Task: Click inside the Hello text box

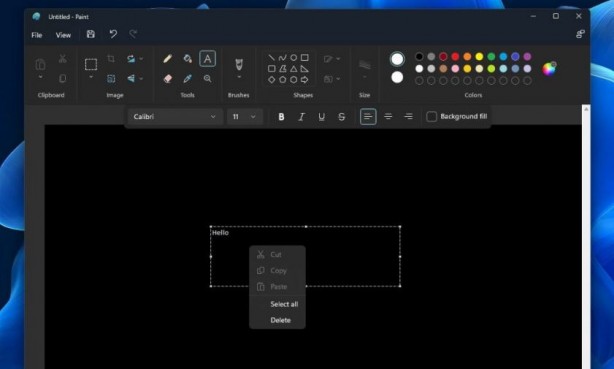Action: (305, 257)
